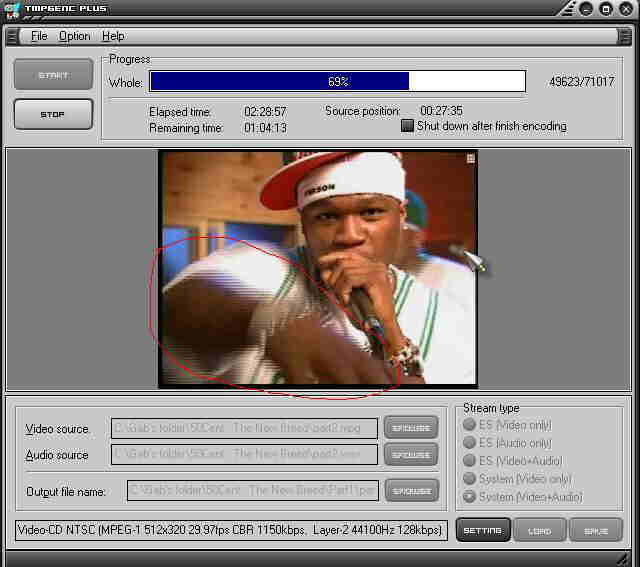
Task: Maximize the TMPGEnc Plus window
Action: [x=606, y=9]
